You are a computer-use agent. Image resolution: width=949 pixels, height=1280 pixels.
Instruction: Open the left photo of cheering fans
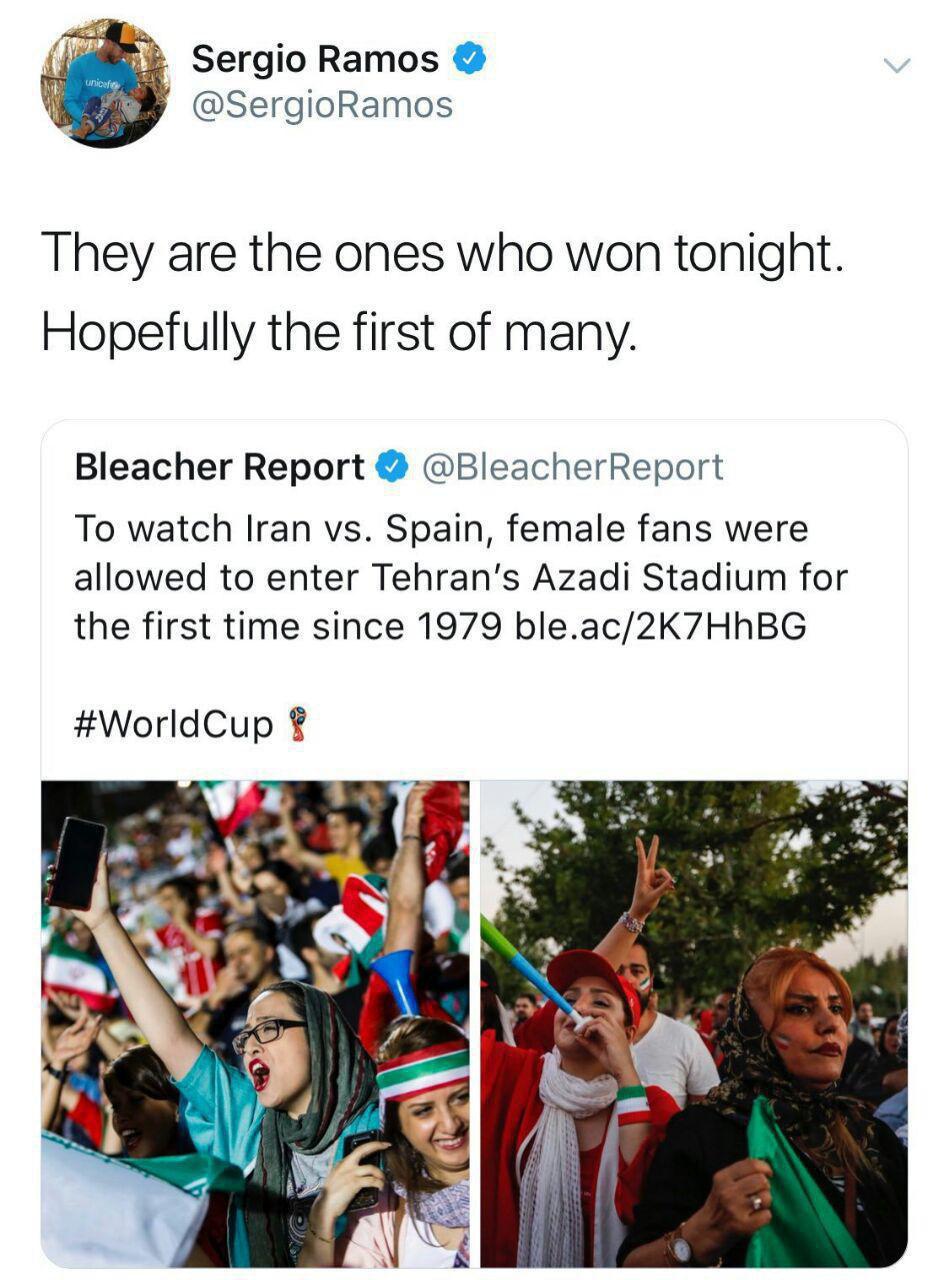255,1023
